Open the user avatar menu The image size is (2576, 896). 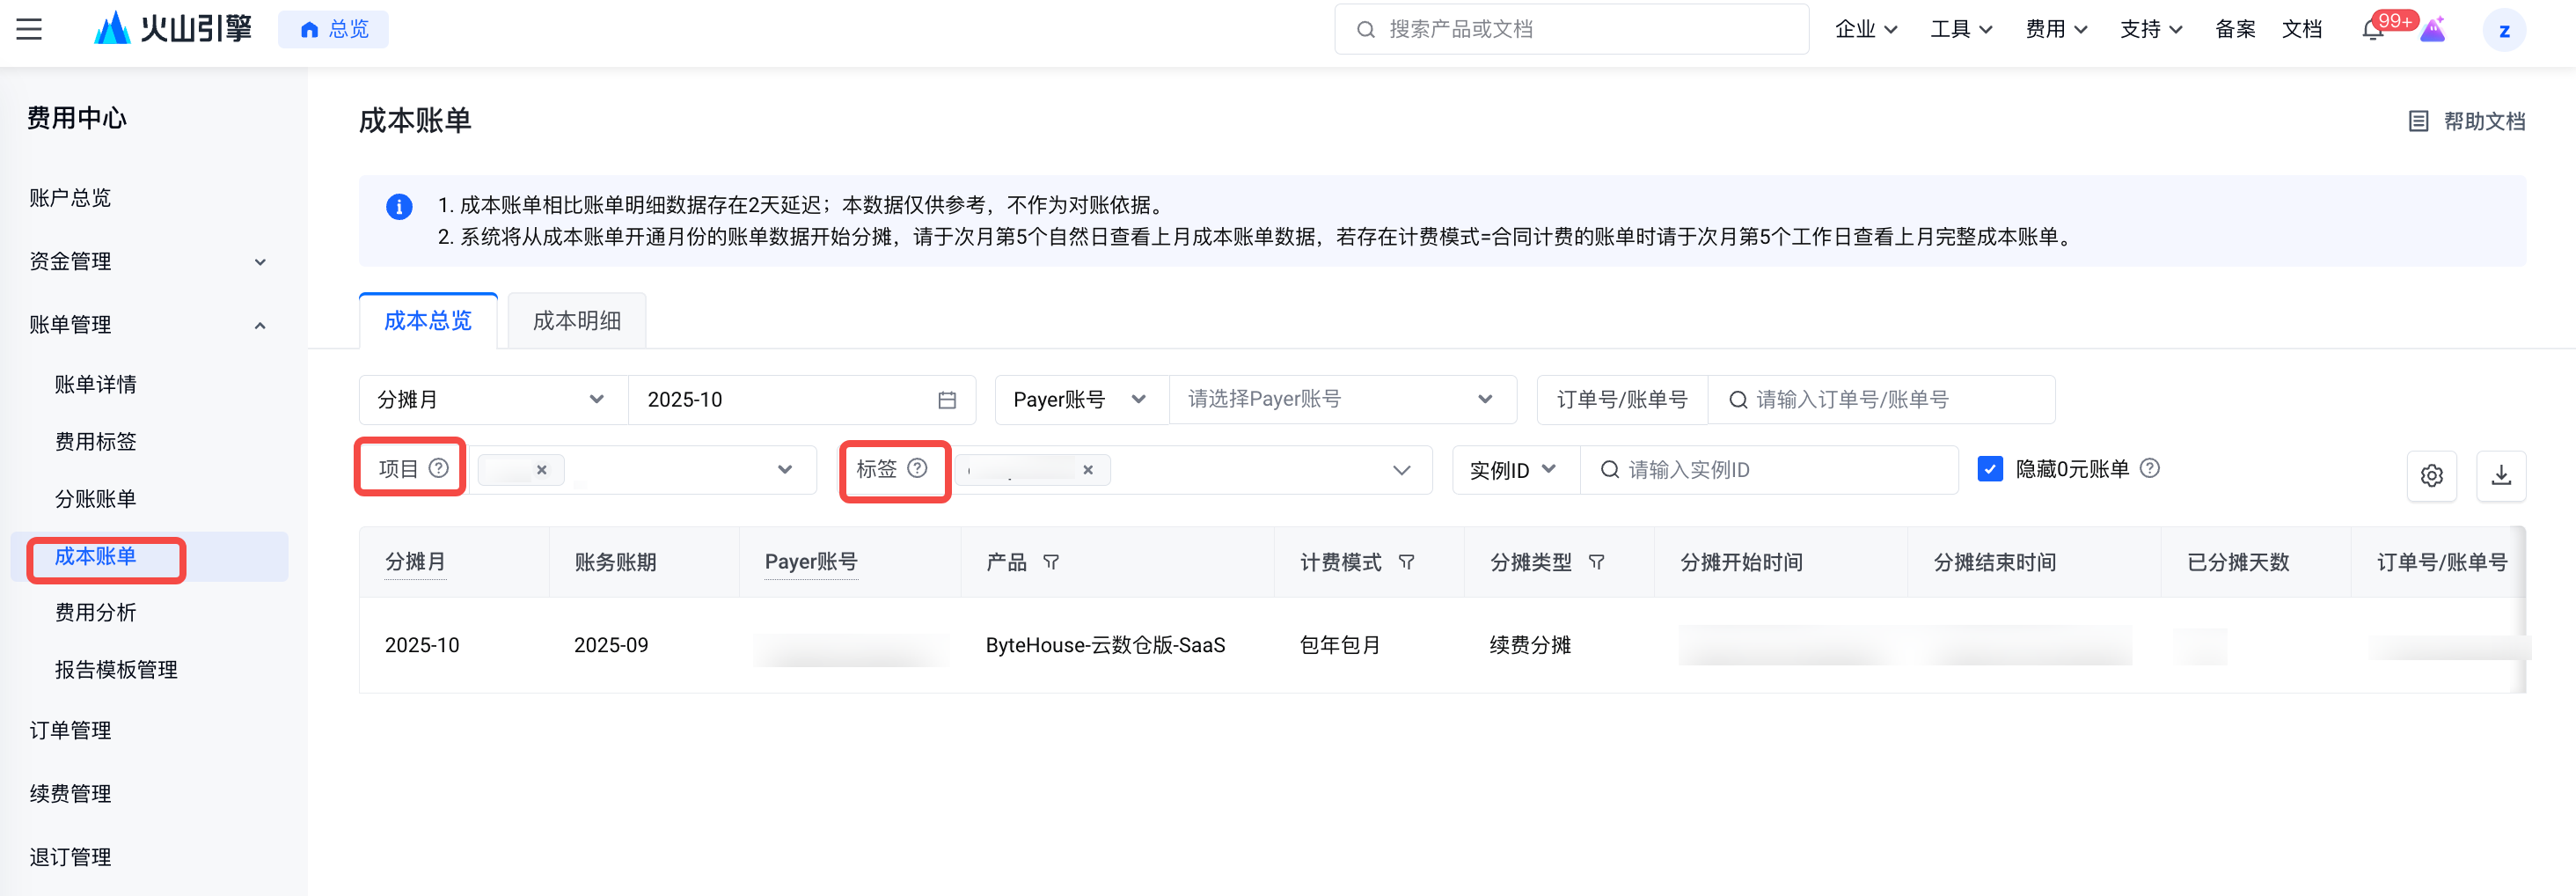(2504, 30)
